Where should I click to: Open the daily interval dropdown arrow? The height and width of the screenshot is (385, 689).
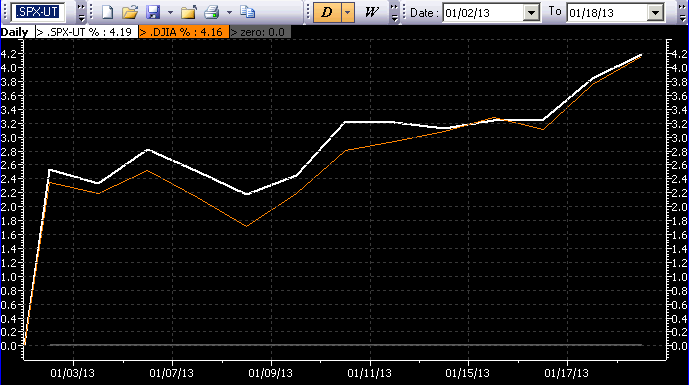point(348,12)
